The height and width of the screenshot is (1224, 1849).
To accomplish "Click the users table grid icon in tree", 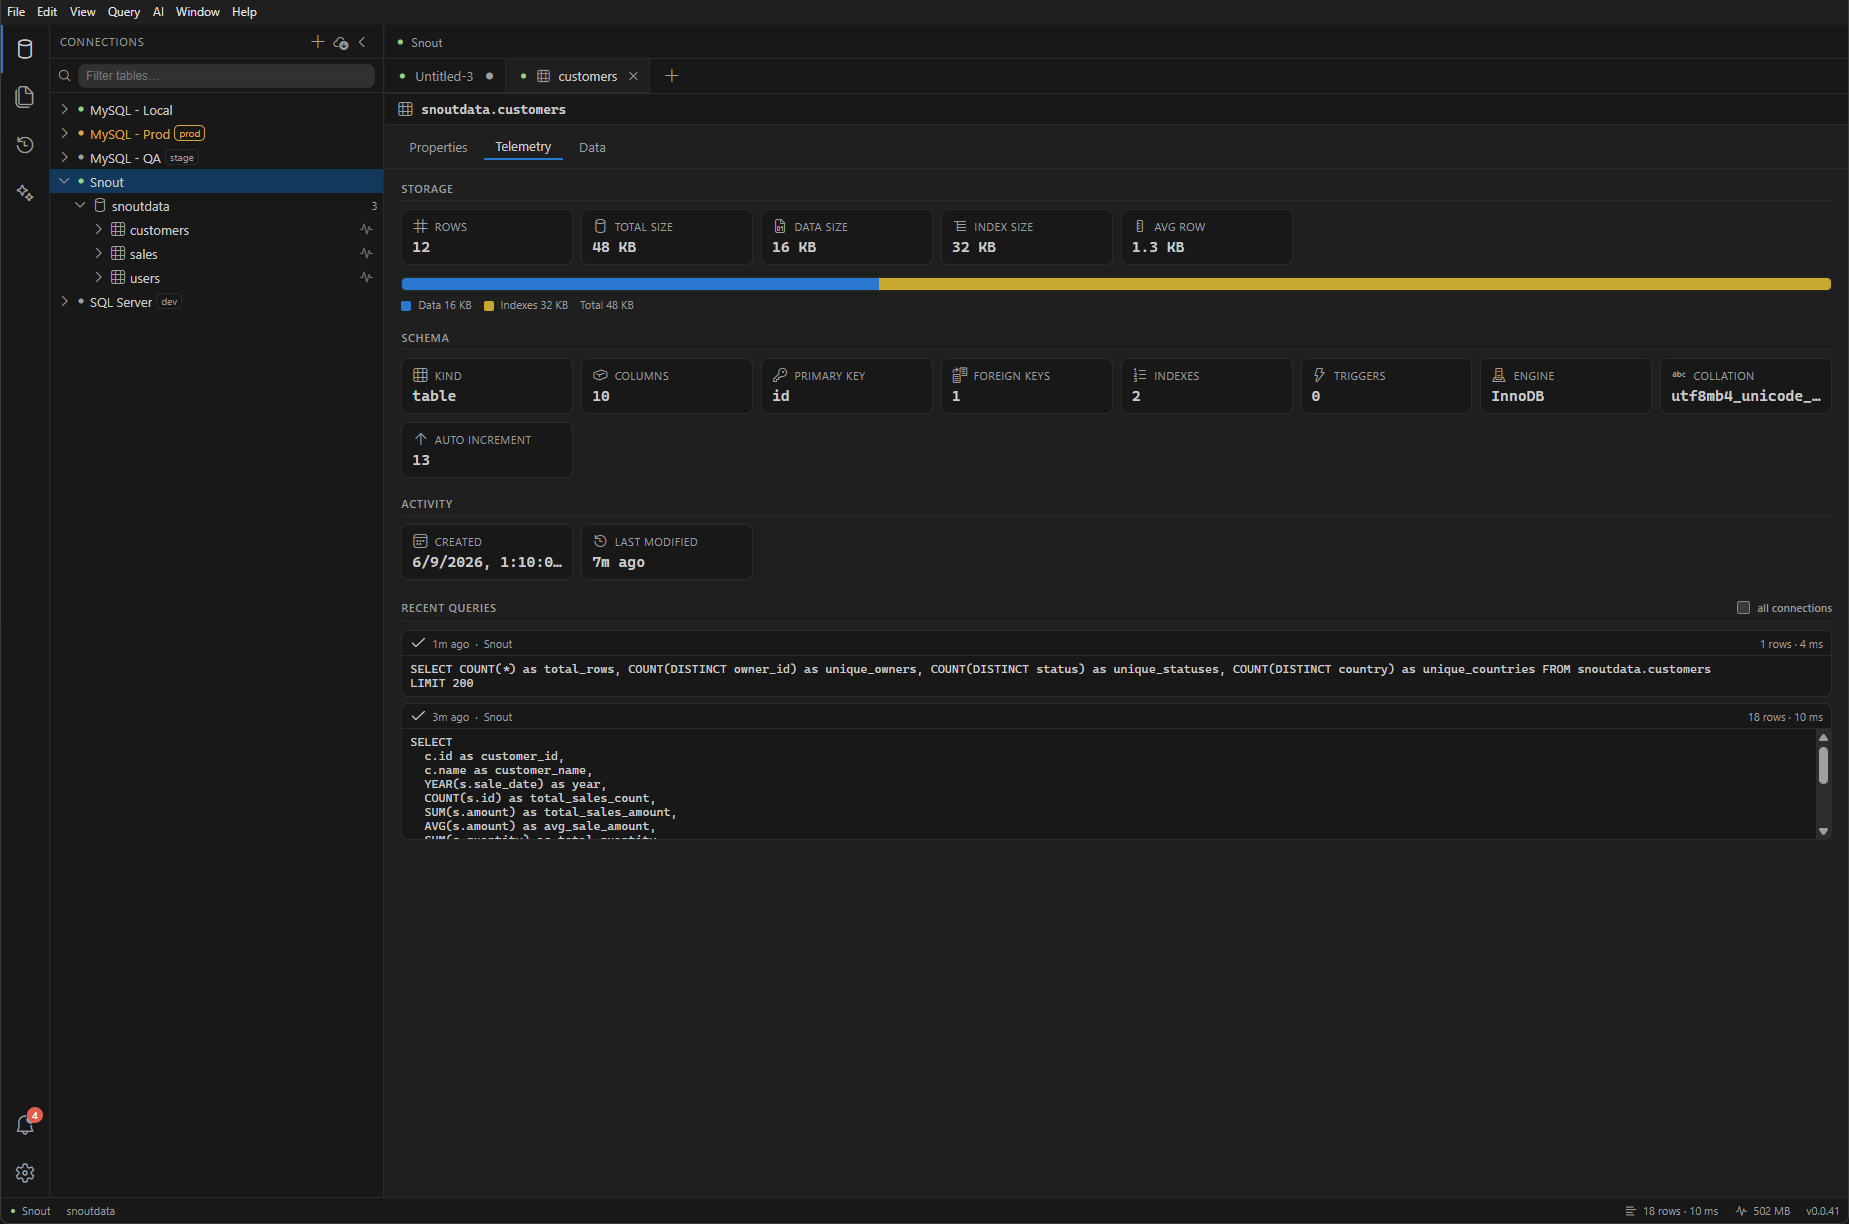I will [x=118, y=277].
